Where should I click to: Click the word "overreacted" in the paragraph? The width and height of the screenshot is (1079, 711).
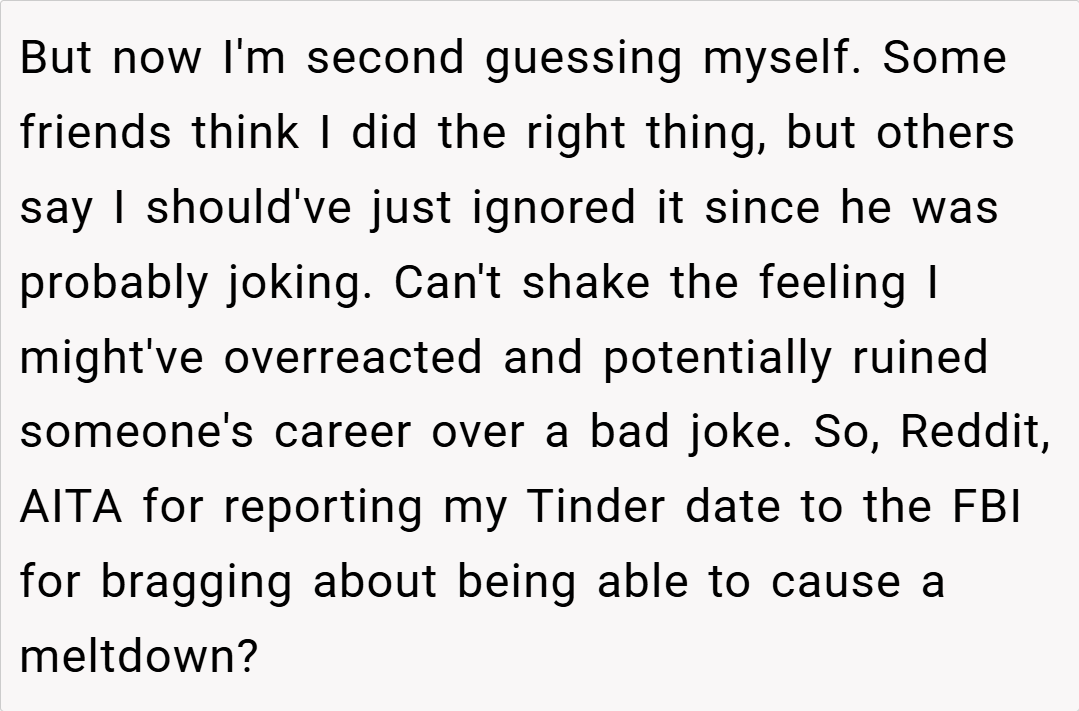pyautogui.click(x=356, y=357)
